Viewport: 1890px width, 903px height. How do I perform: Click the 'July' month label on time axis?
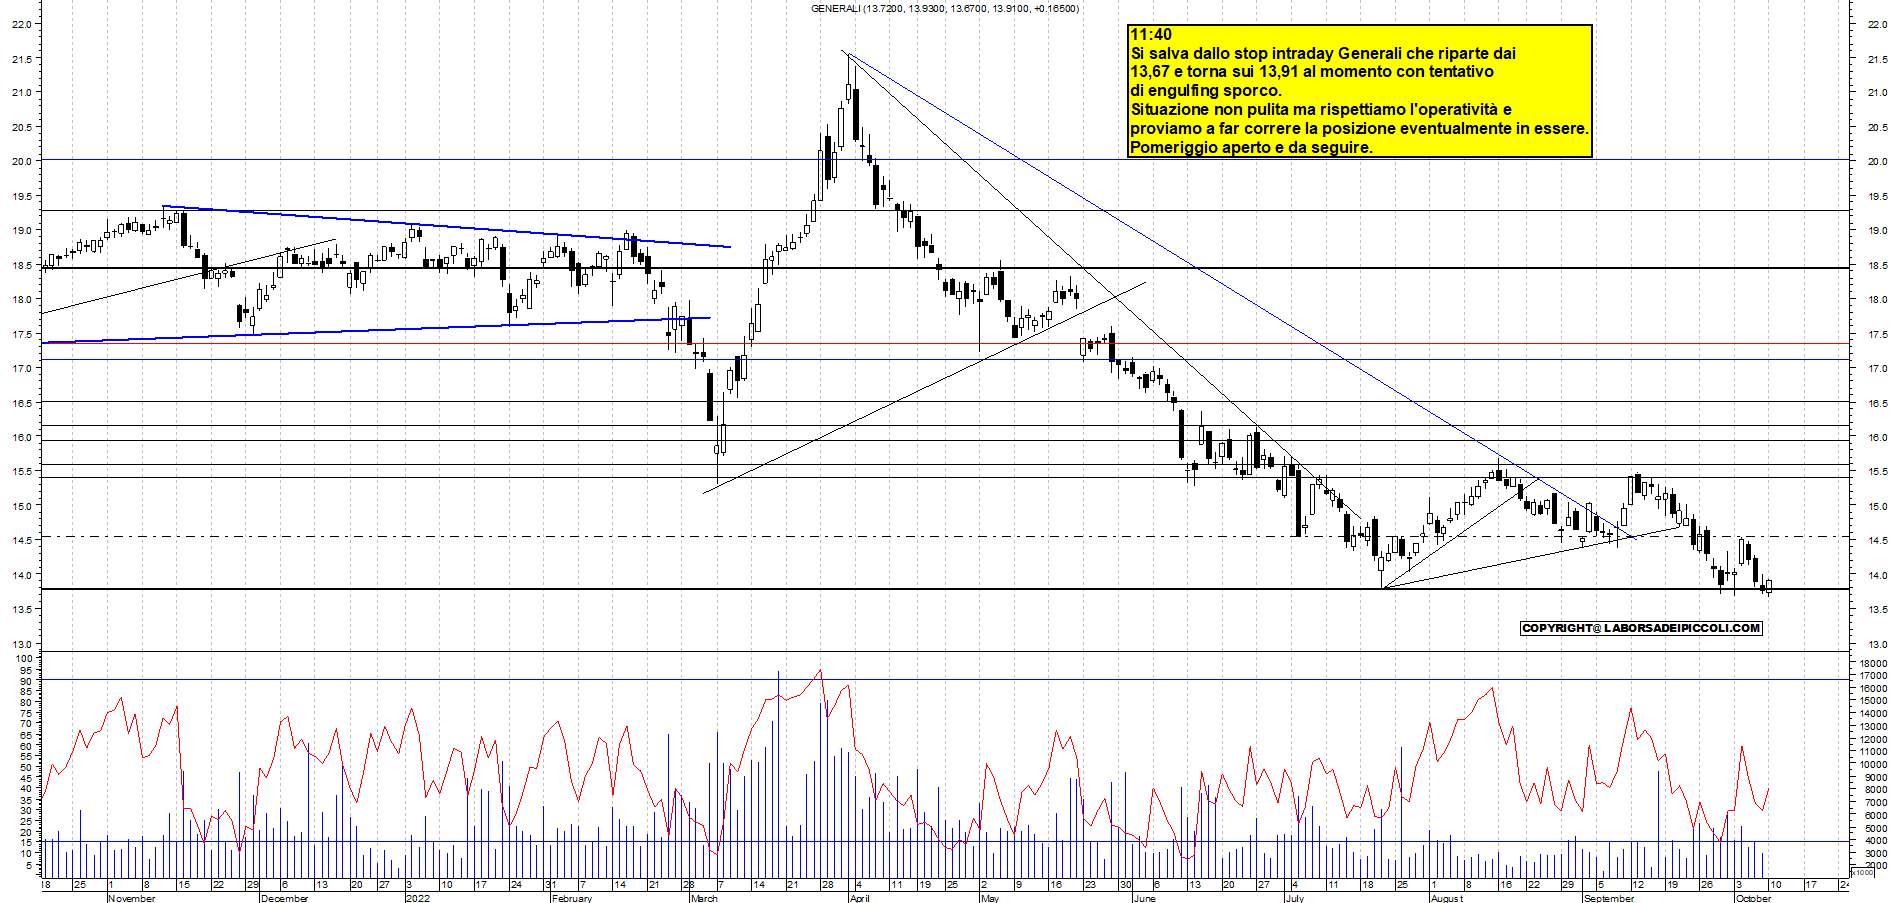[1294, 898]
